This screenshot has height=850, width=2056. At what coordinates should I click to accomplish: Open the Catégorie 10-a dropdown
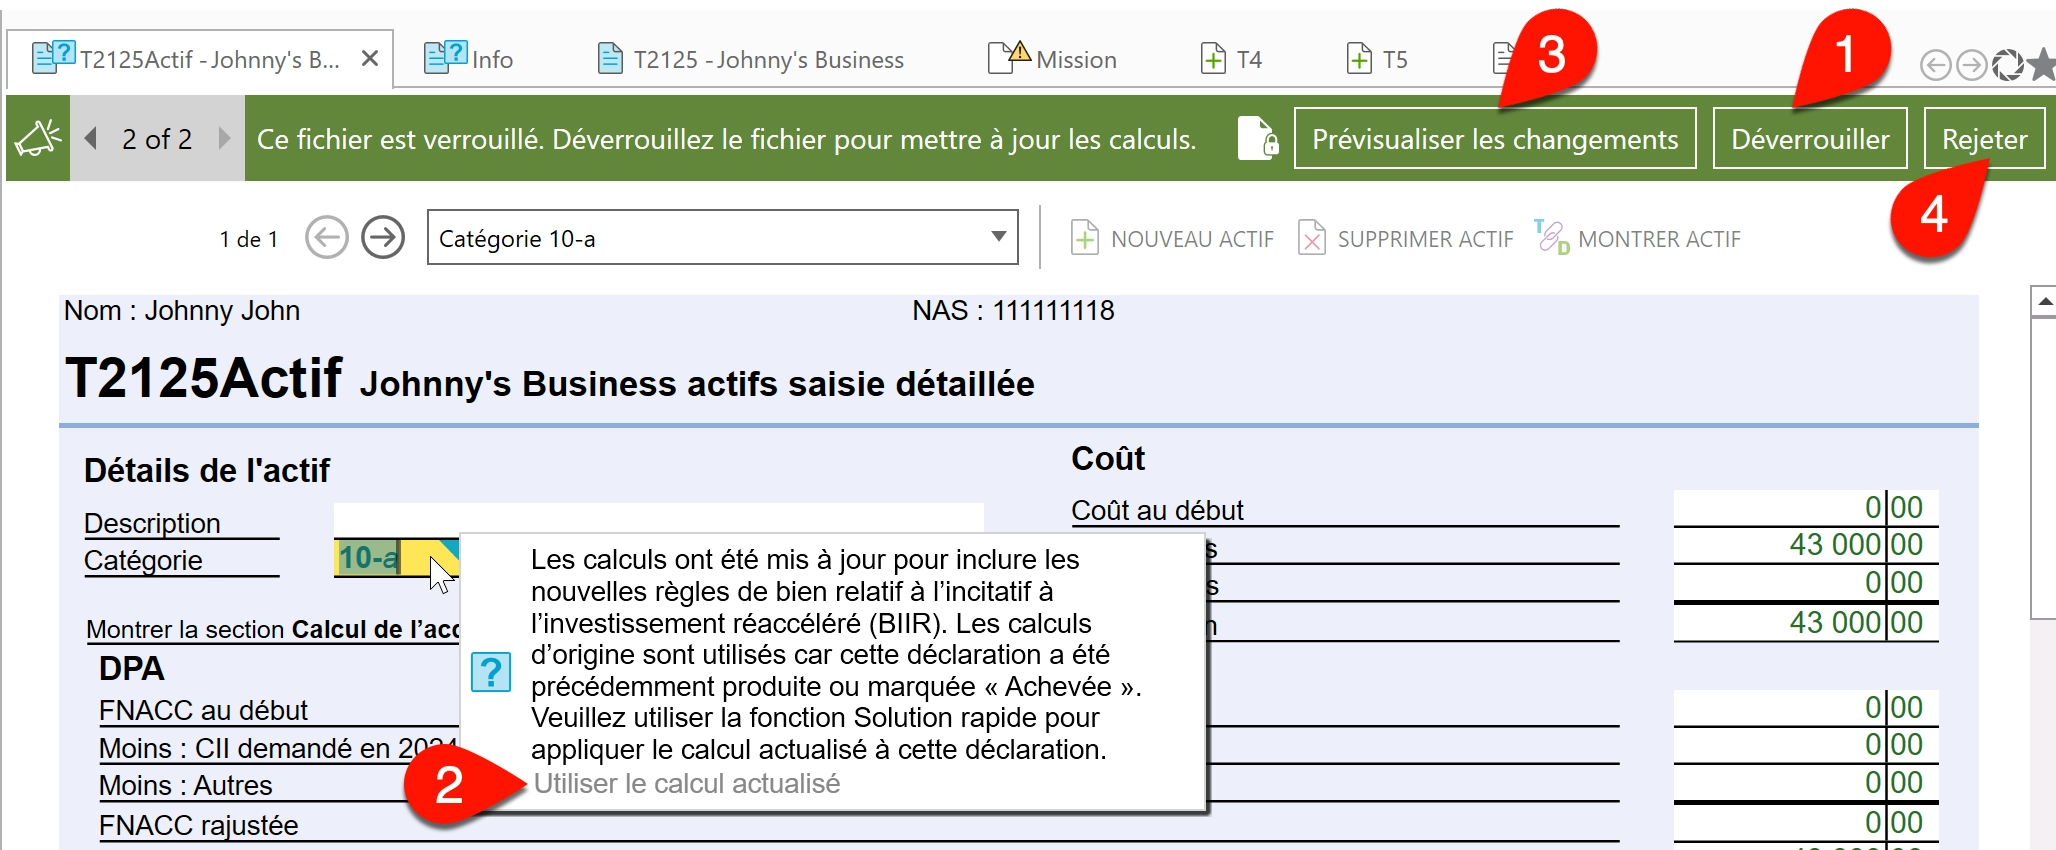click(x=722, y=237)
